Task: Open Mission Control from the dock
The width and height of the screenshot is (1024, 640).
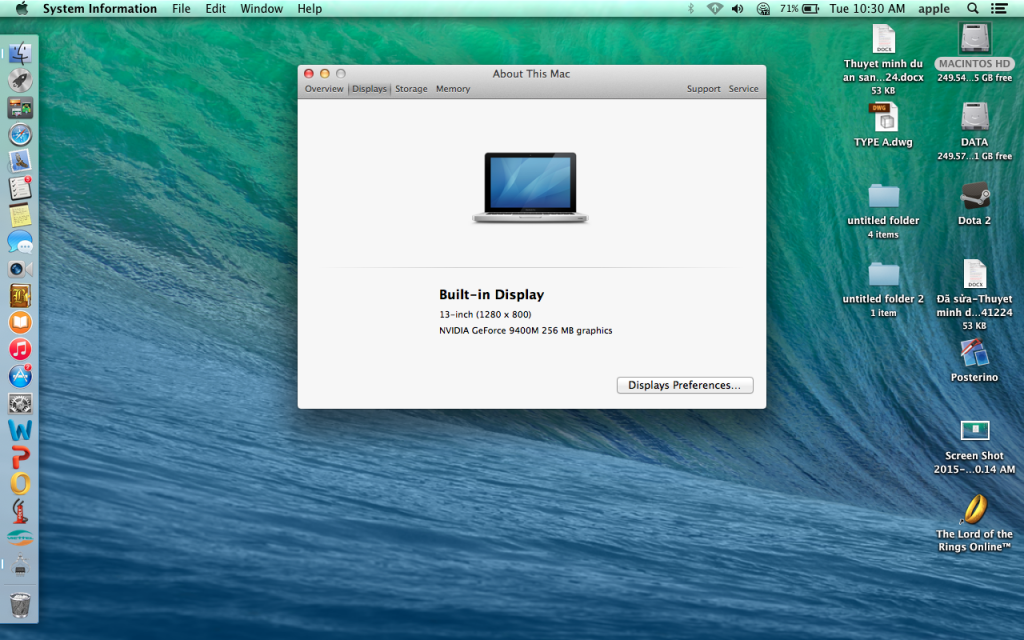Action: click(x=20, y=108)
